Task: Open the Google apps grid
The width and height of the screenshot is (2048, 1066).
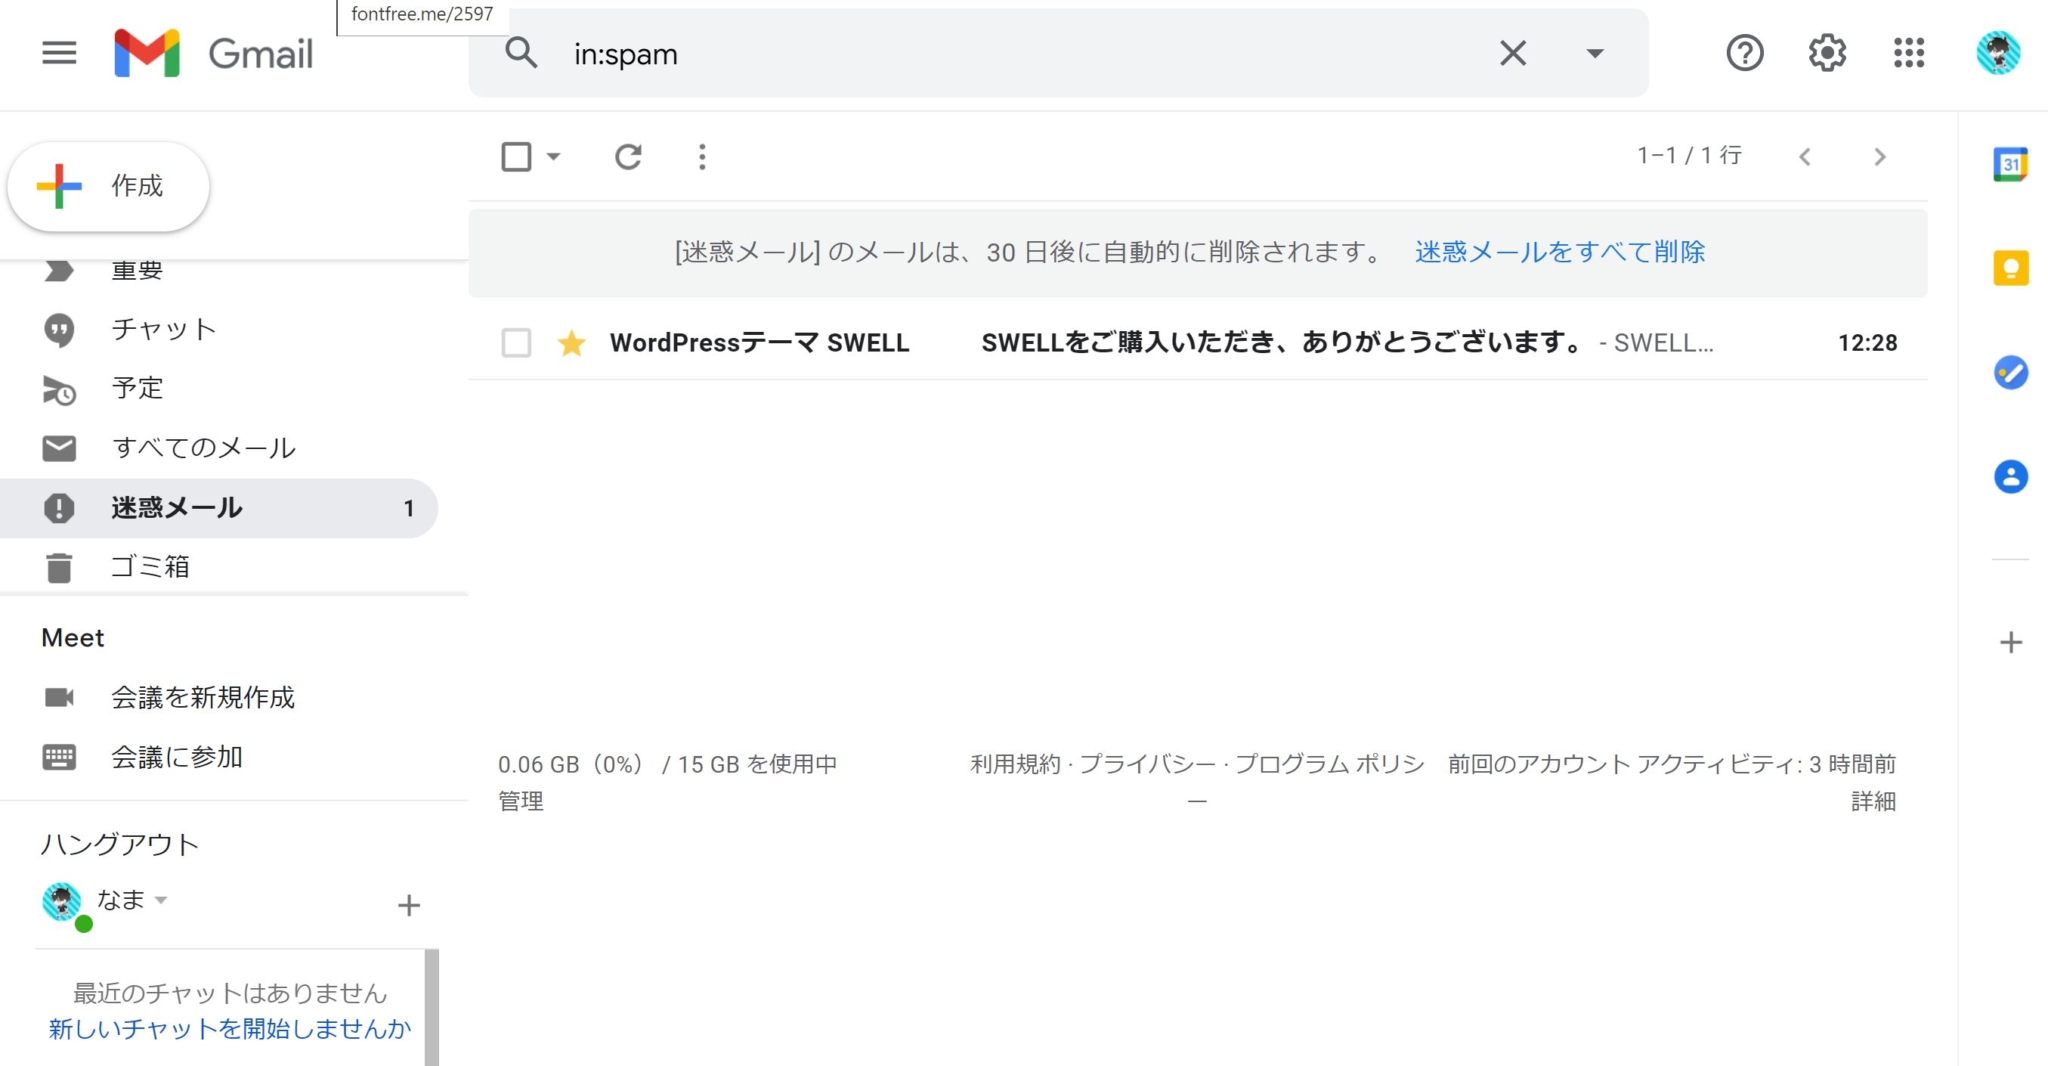Action: point(1908,53)
